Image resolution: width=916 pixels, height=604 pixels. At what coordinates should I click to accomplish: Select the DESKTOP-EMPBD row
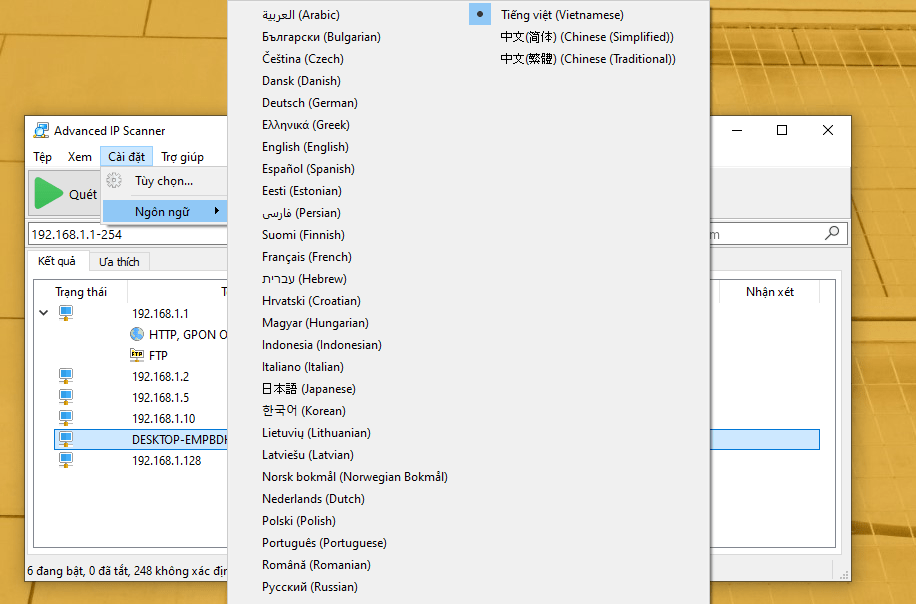[436, 439]
